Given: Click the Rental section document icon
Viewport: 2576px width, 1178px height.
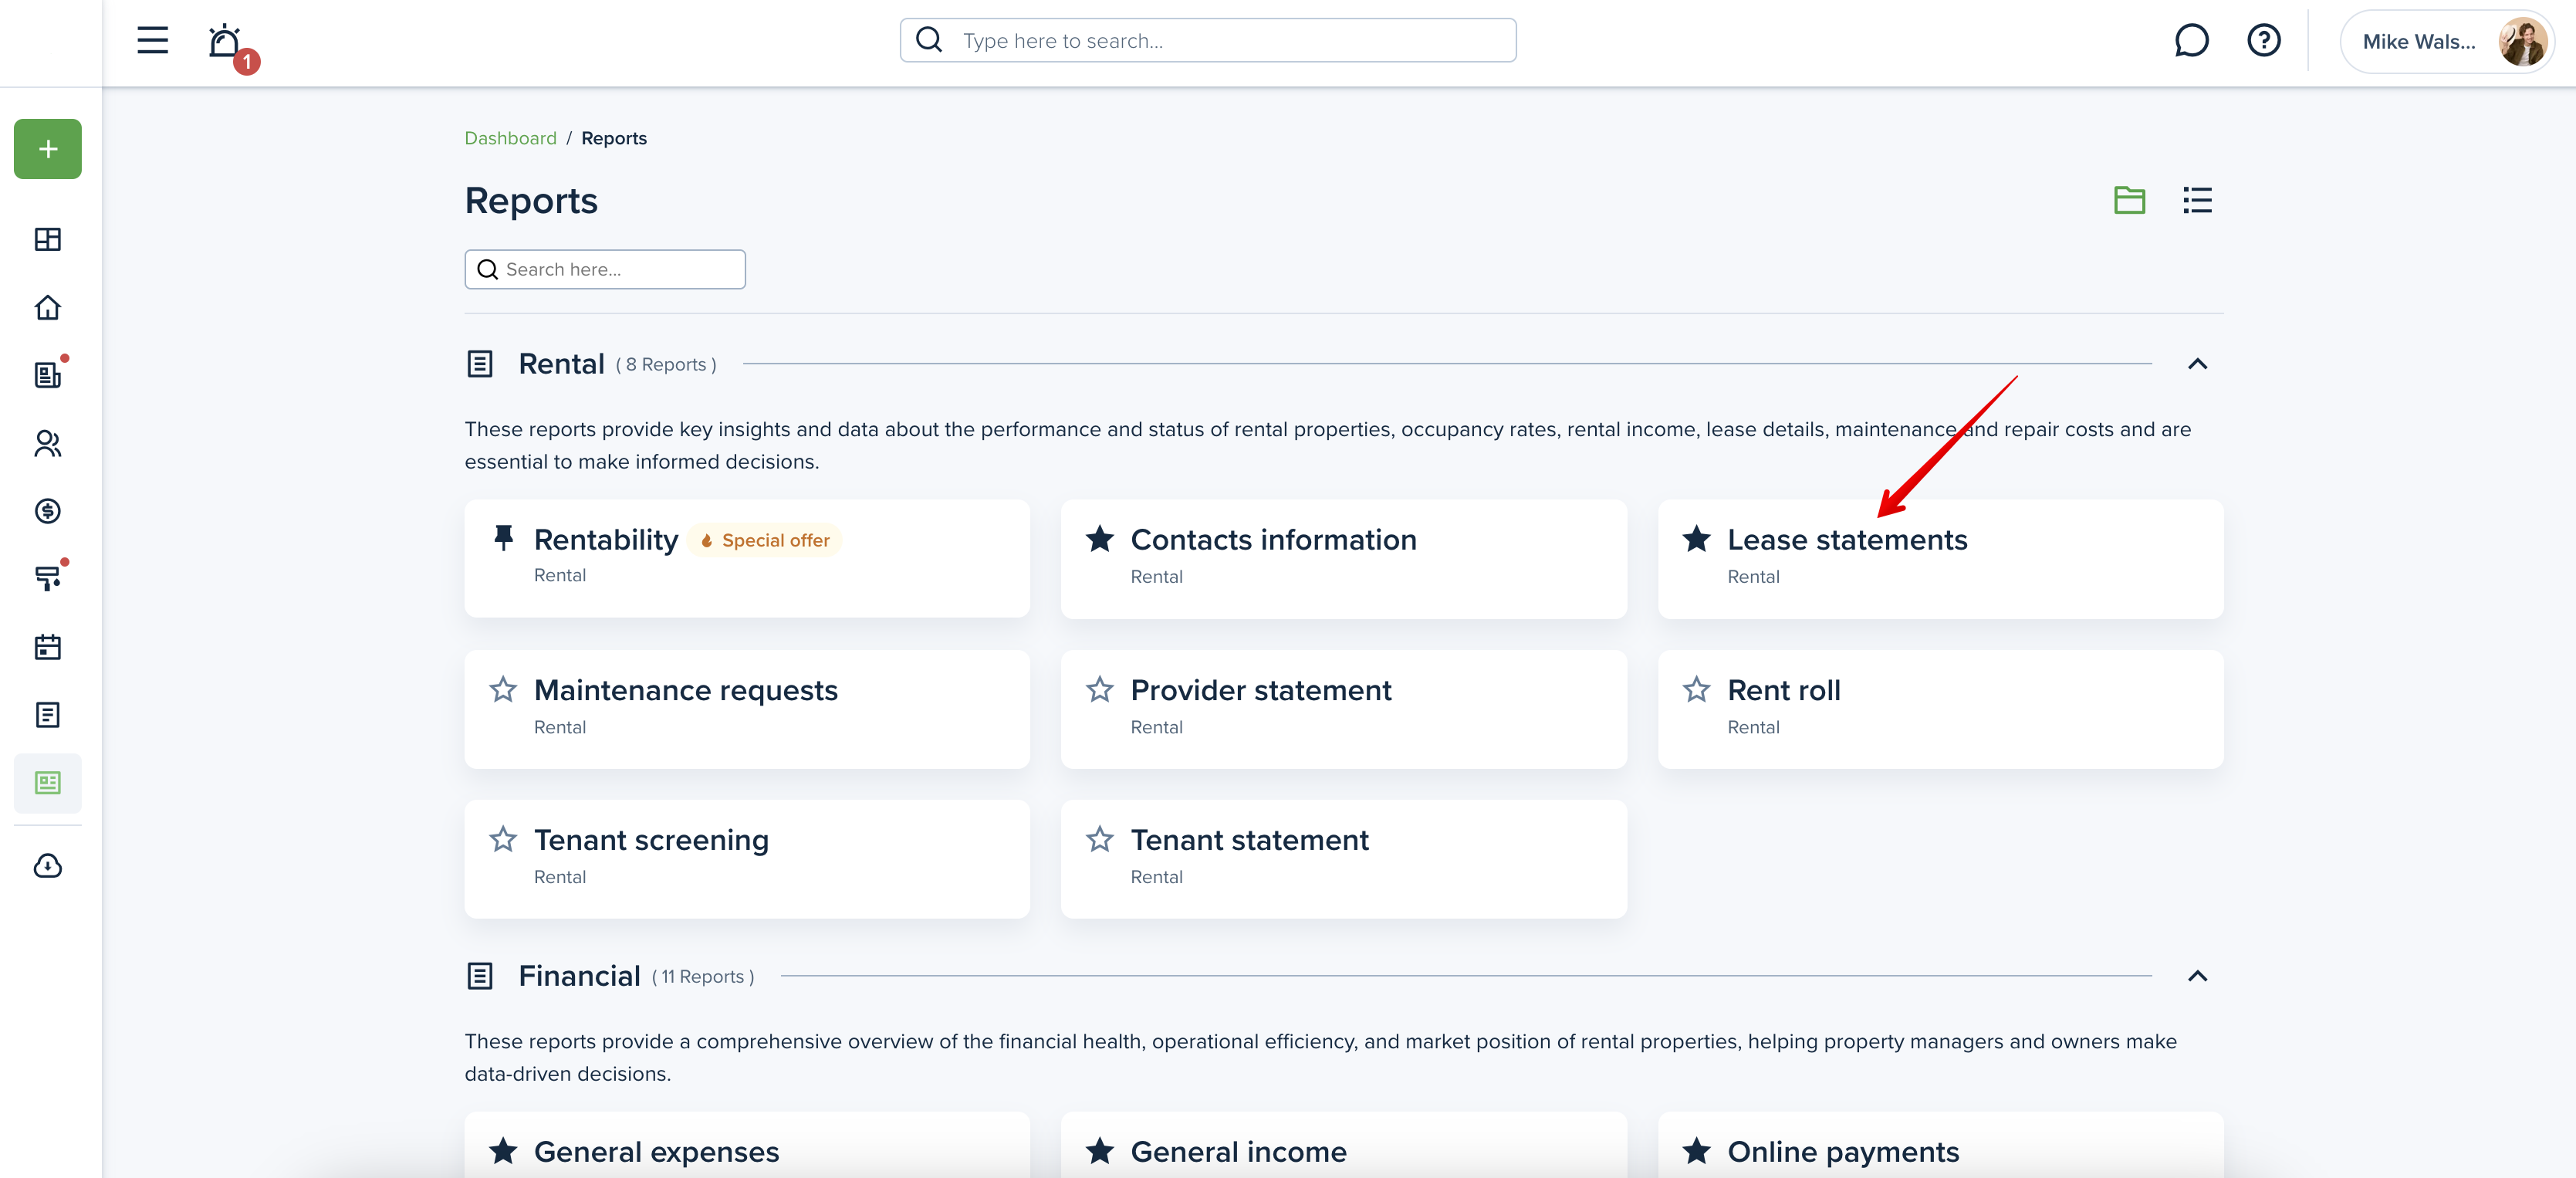Looking at the screenshot, I should coord(480,364).
